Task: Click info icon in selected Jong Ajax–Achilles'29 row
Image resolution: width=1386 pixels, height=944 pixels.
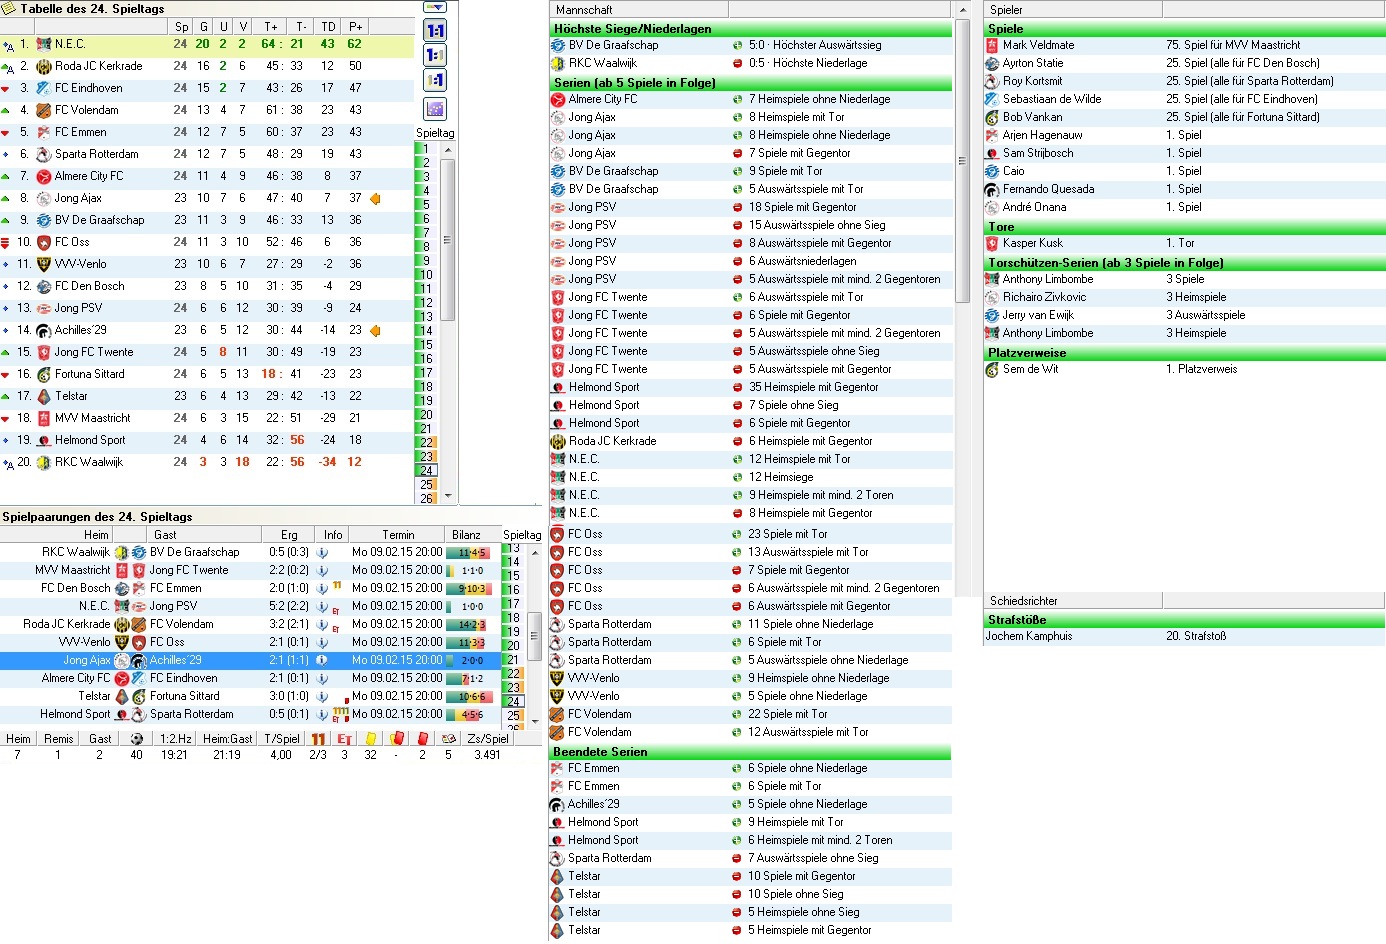Action: pos(322,660)
